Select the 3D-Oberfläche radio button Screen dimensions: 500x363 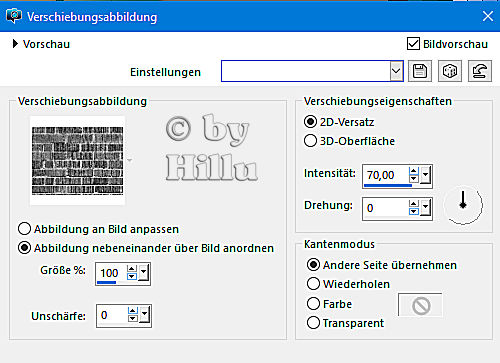(349, 141)
